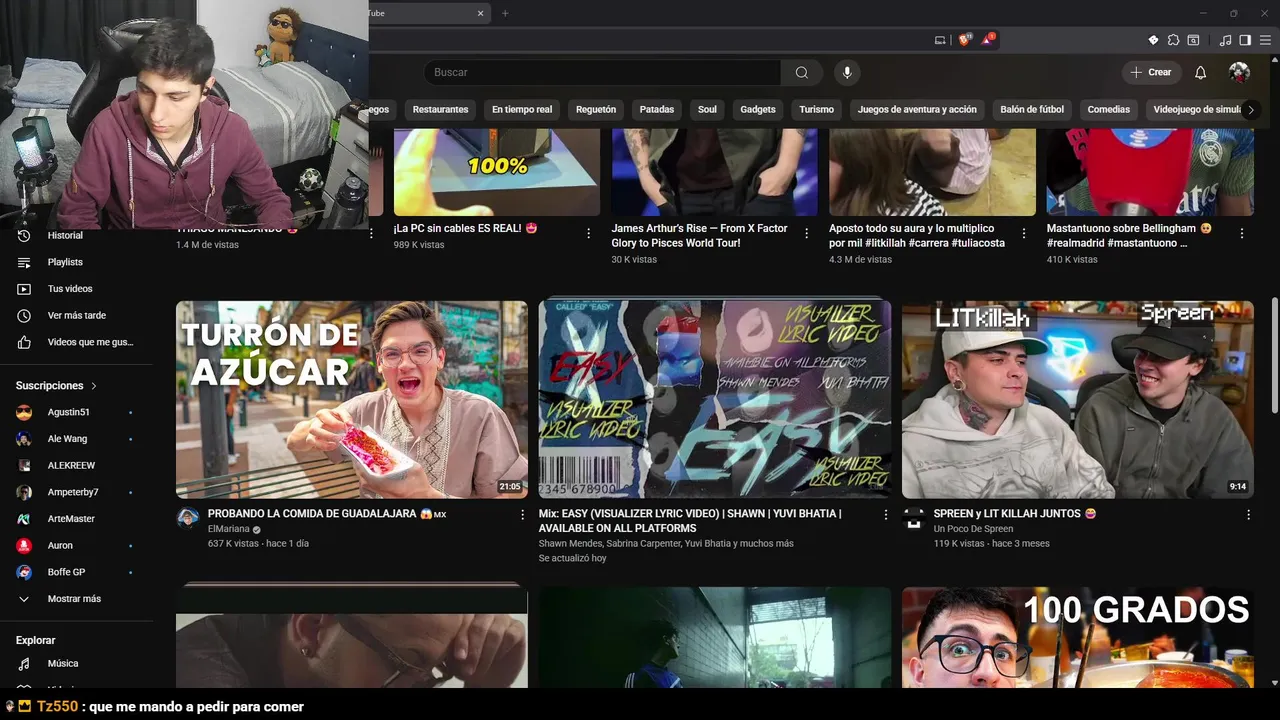
Task: Select the Turismo filter chip
Action: pos(817,109)
